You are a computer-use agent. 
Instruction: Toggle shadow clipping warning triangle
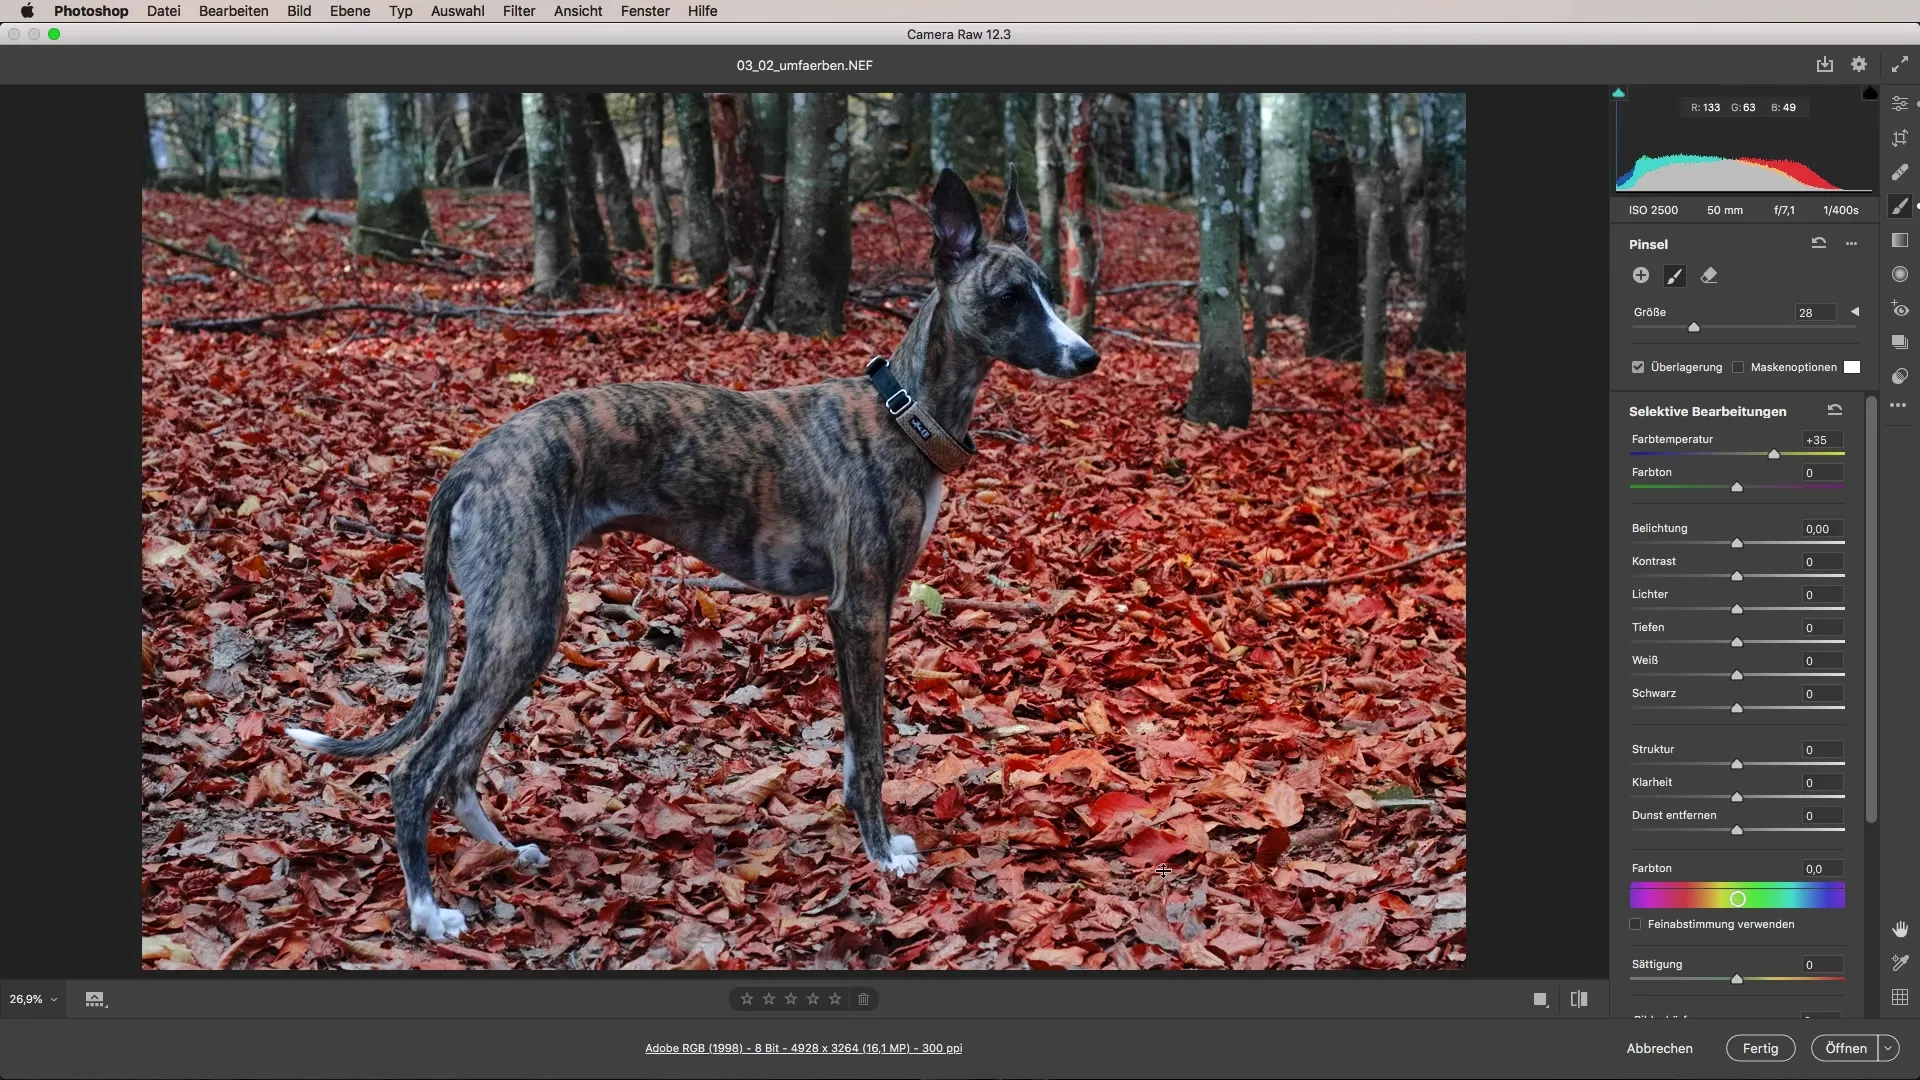pyautogui.click(x=1619, y=93)
